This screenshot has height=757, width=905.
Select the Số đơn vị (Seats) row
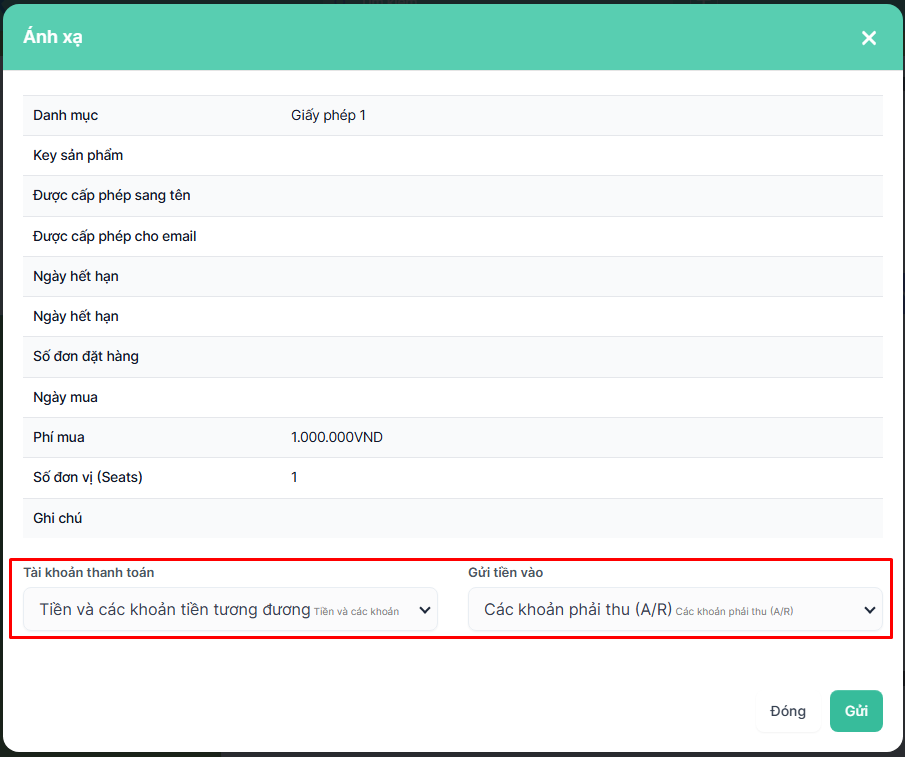point(88,478)
